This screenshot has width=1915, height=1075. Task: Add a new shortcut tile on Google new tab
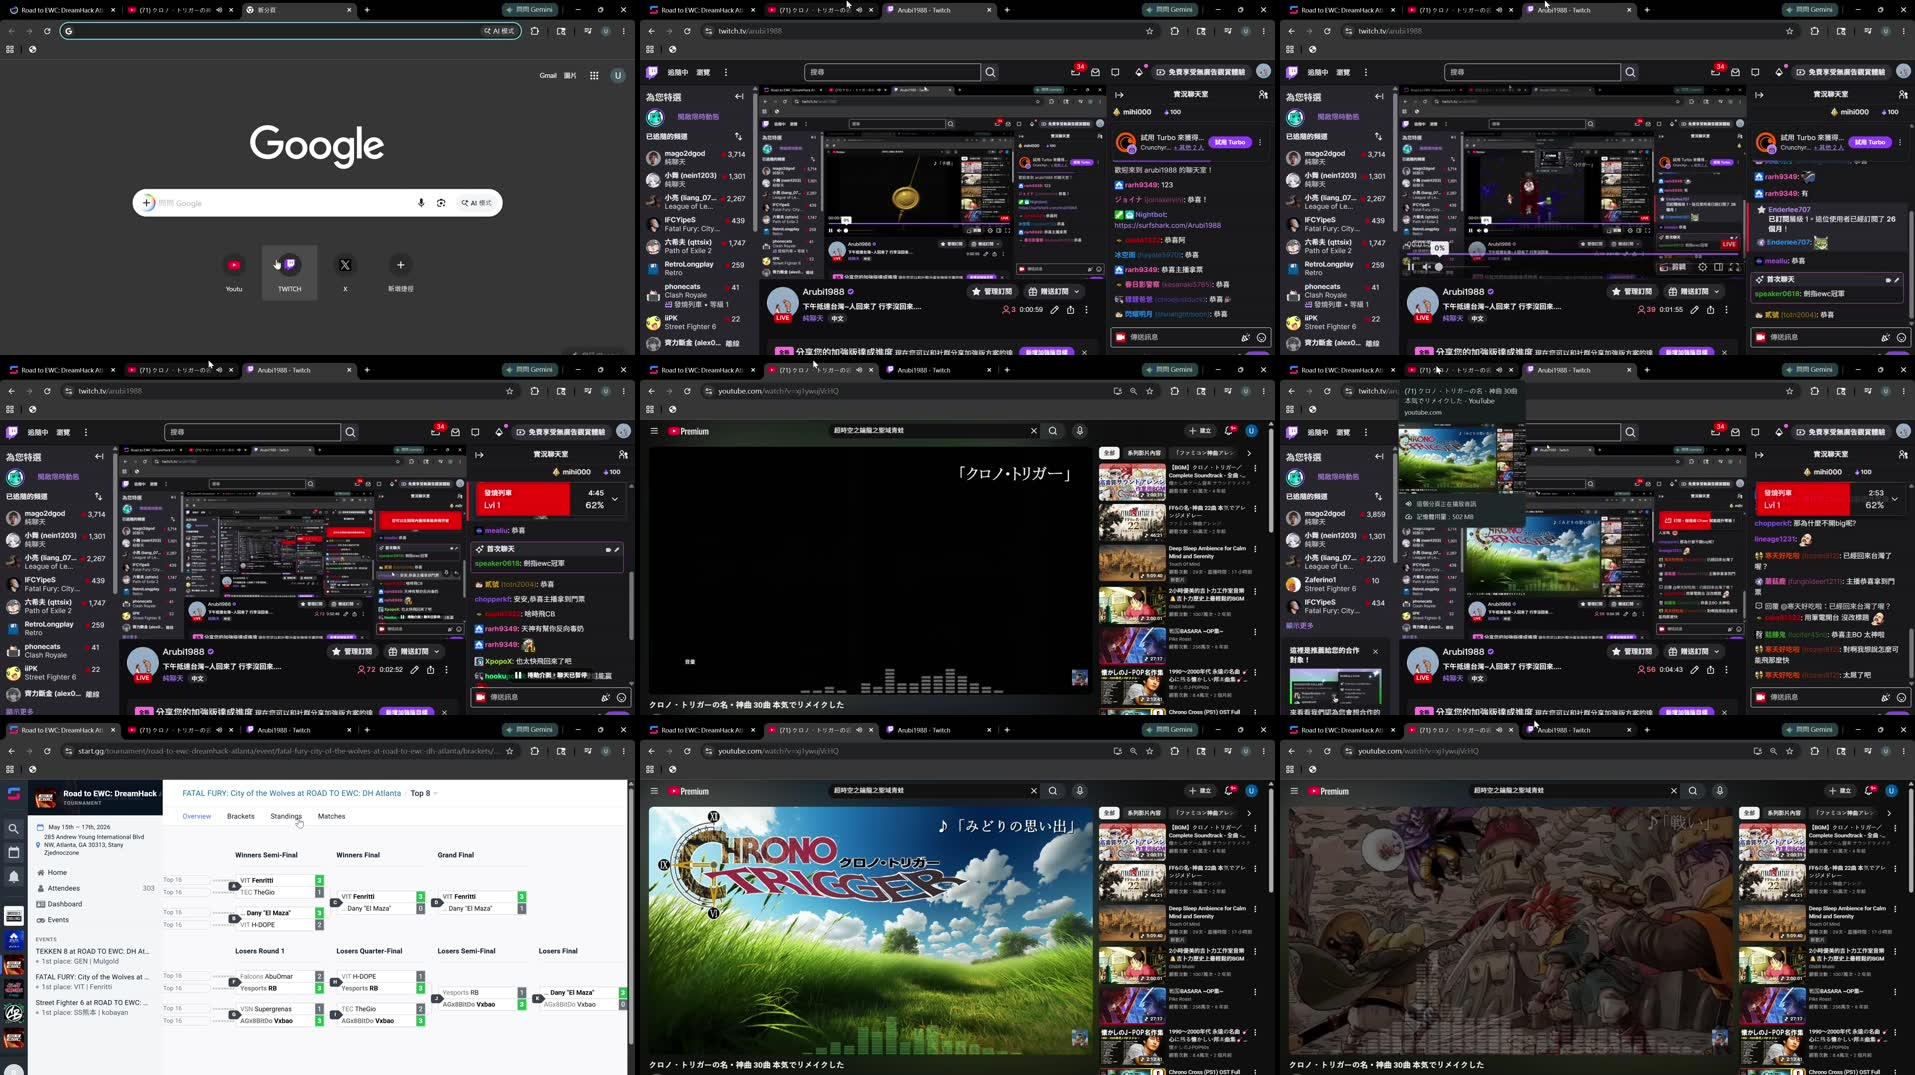[400, 272]
